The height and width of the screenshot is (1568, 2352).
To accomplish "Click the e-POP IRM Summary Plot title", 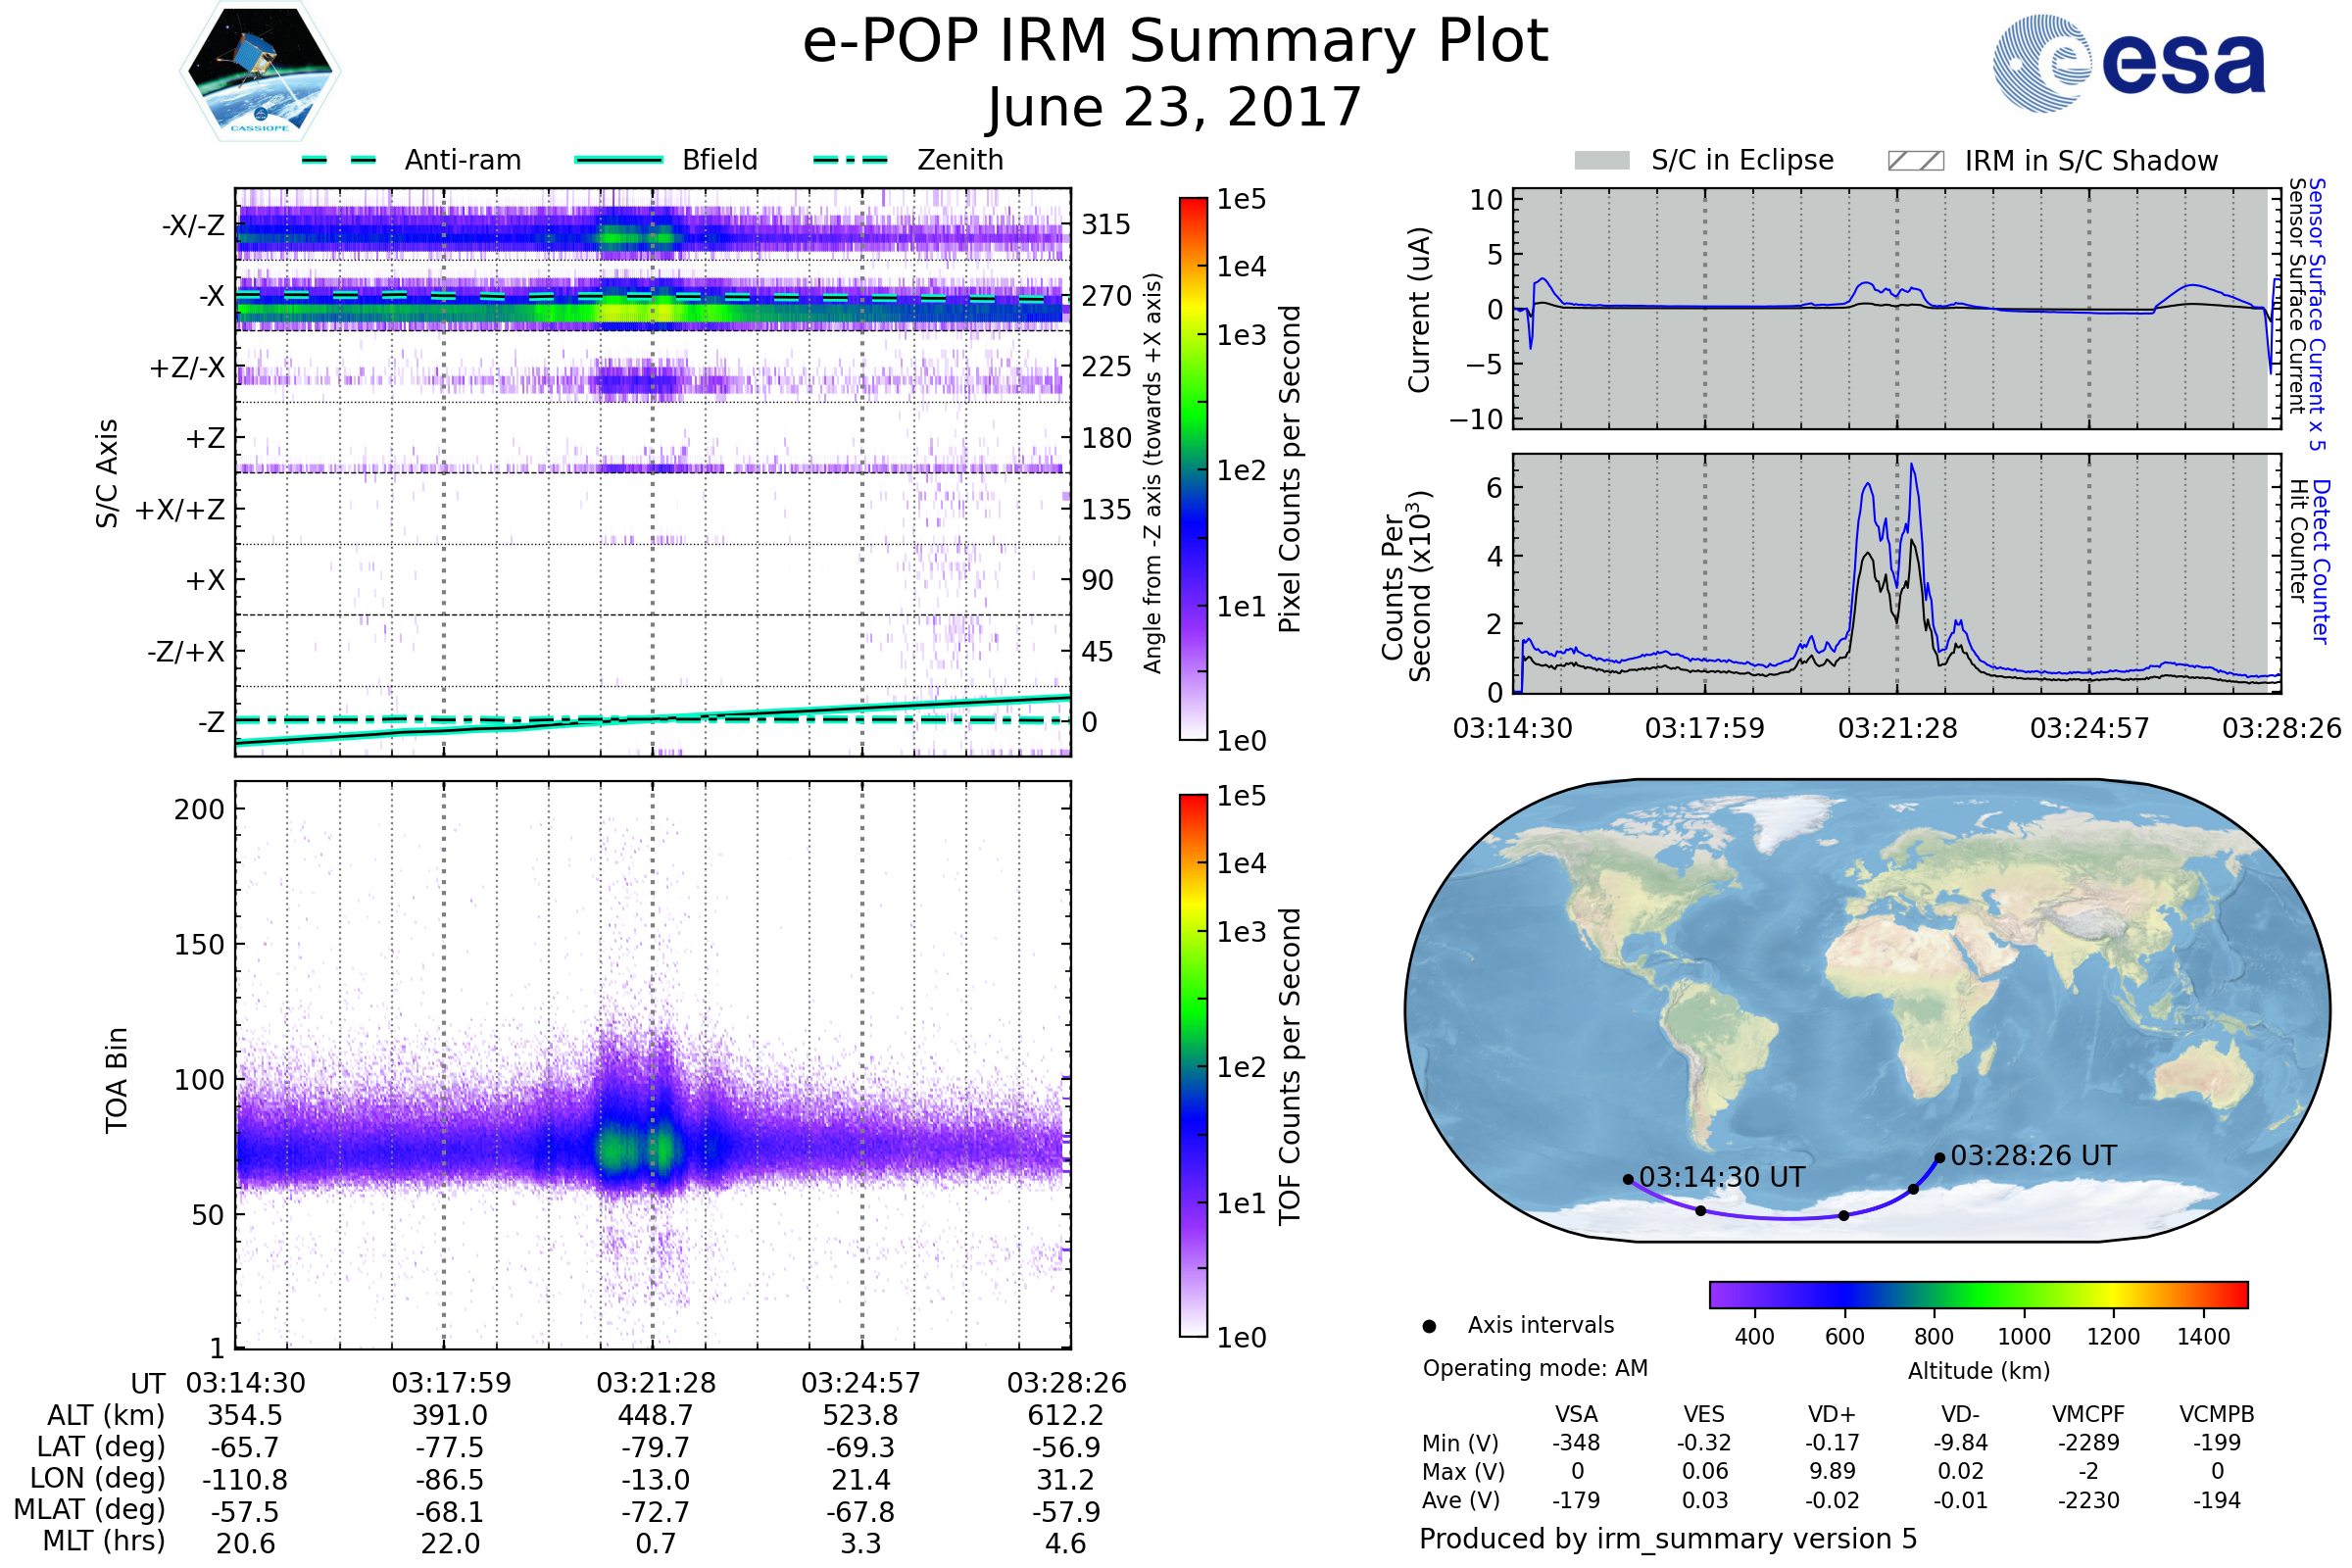I will [x=1175, y=42].
